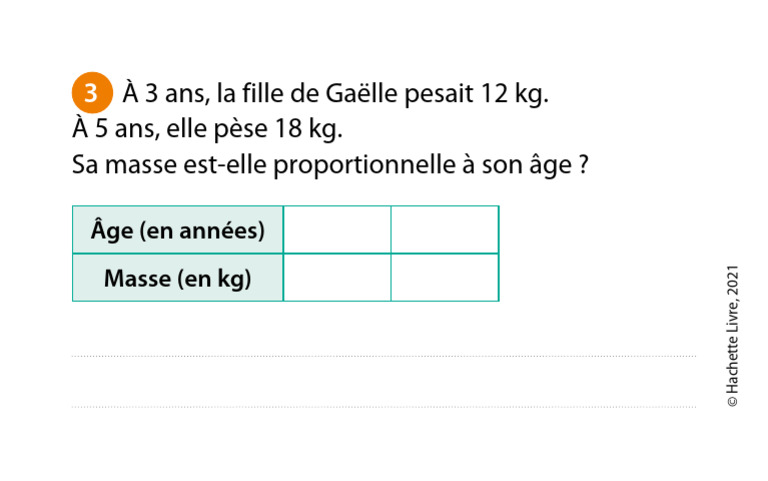Click the orange number 3 exercise badge
Image resolution: width=768 pixels, height=481 pixels.
[x=91, y=94]
